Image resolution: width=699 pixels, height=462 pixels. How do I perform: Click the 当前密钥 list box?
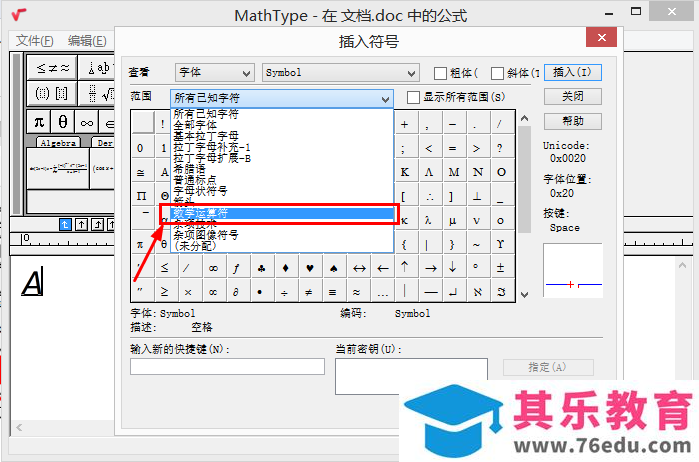tap(411, 376)
